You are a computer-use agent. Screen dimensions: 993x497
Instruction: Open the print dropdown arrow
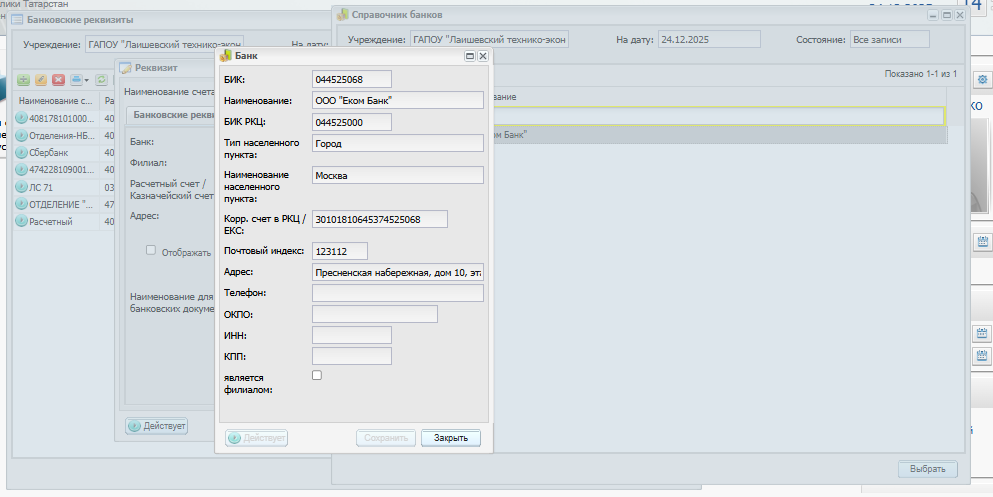point(86,80)
